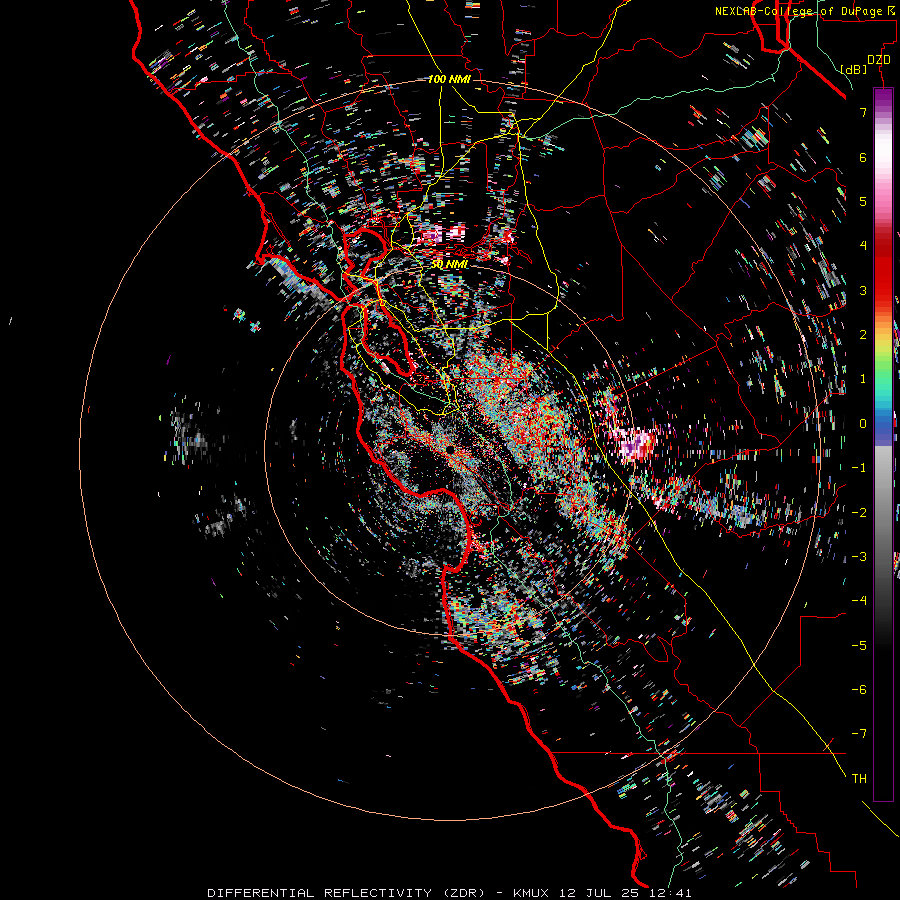Click the 1 value on the color scale
This screenshot has height=900, width=900.
tap(863, 379)
